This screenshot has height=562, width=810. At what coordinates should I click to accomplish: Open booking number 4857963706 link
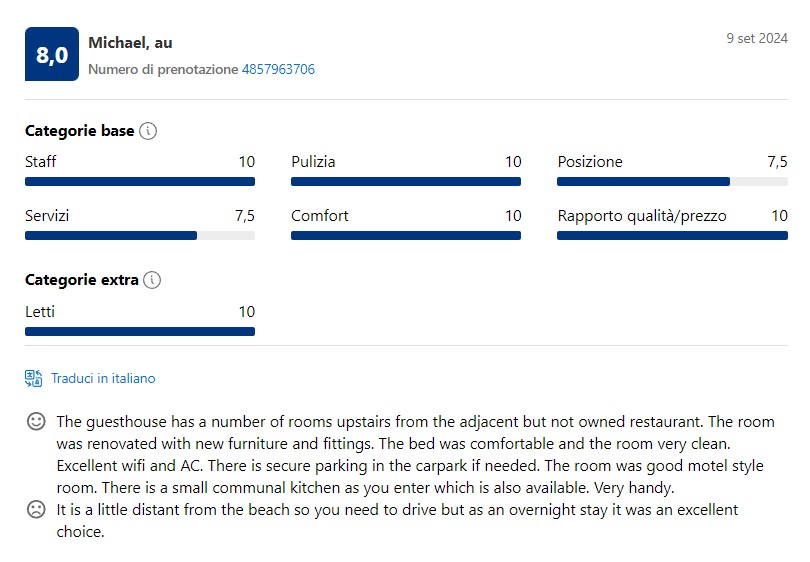[x=278, y=69]
